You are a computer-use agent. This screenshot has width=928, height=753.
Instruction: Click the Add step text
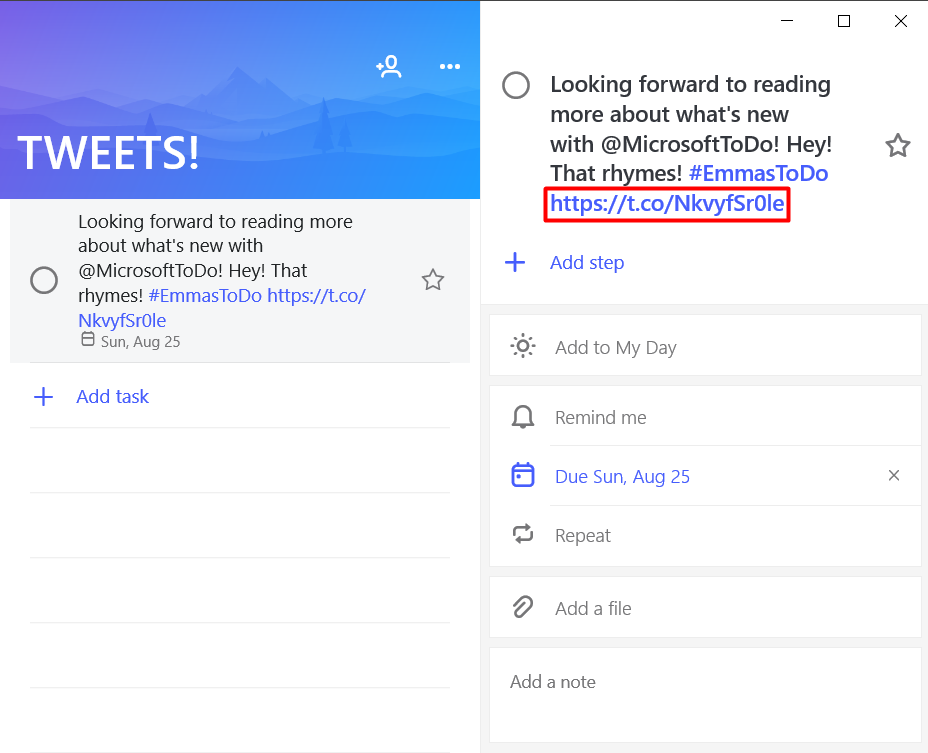point(587,263)
